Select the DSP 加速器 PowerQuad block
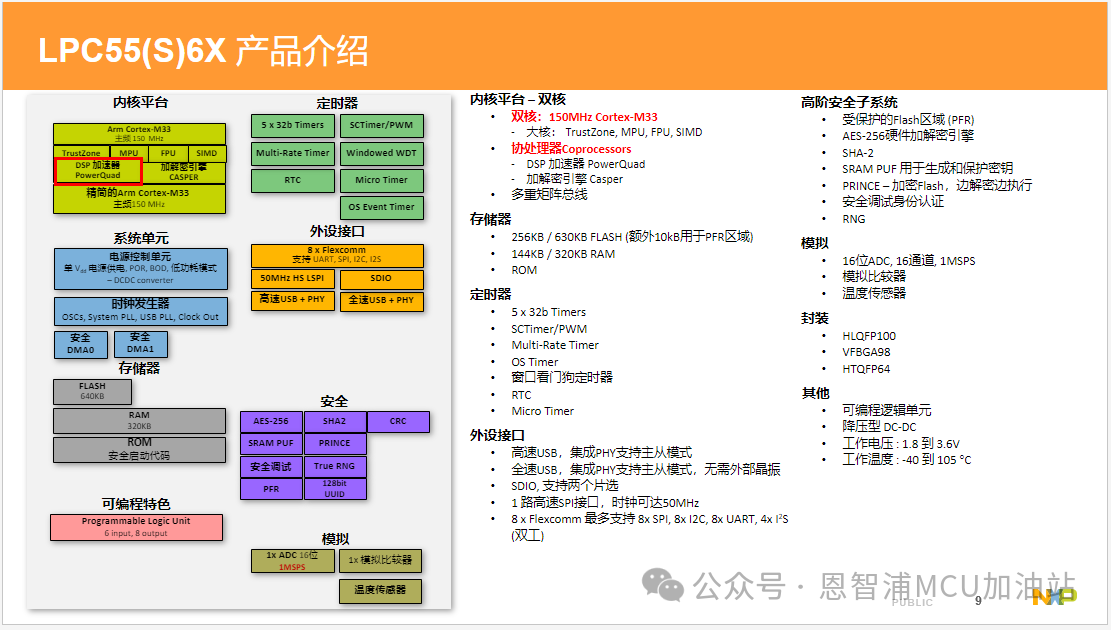Image resolution: width=1111 pixels, height=630 pixels. point(98,171)
